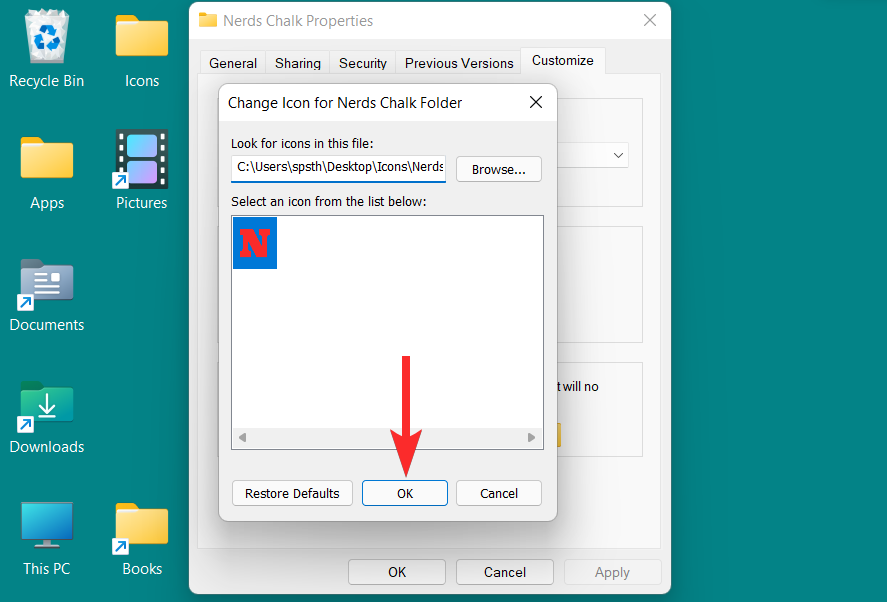Open the Security tab
This screenshot has width=887, height=602.
363,63
